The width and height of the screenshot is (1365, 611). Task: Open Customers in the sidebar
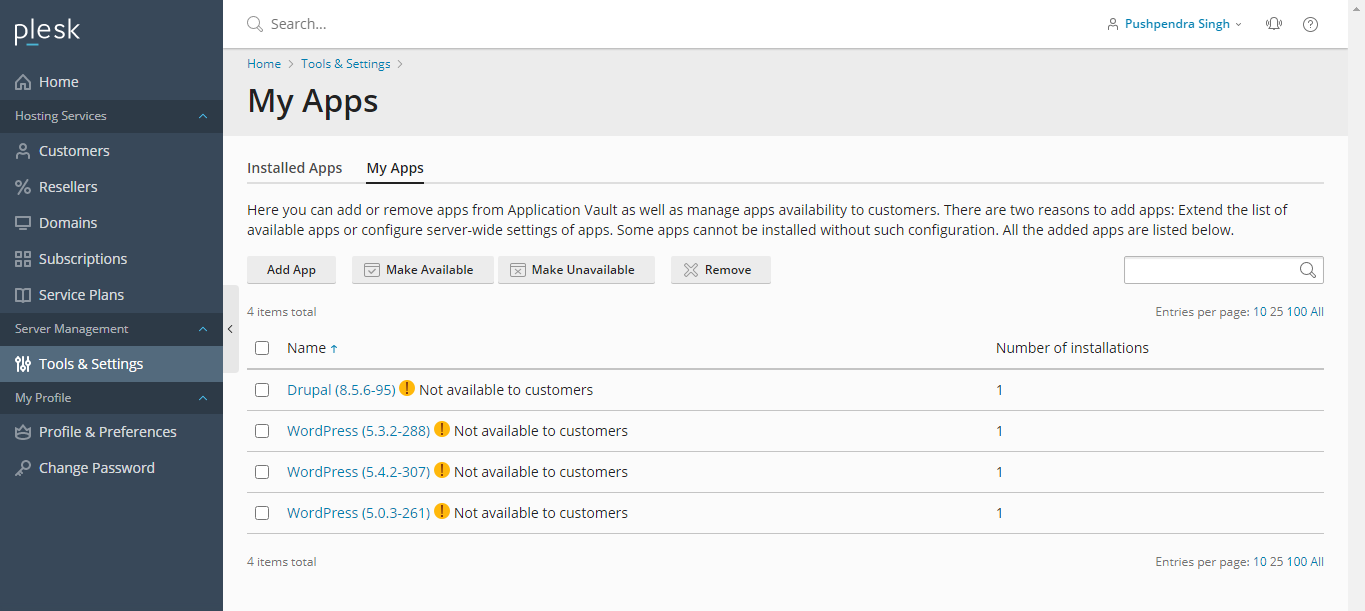(111, 151)
